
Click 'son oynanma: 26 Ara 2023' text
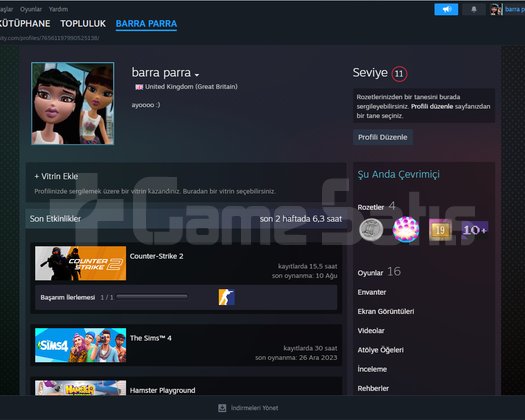pos(296,358)
